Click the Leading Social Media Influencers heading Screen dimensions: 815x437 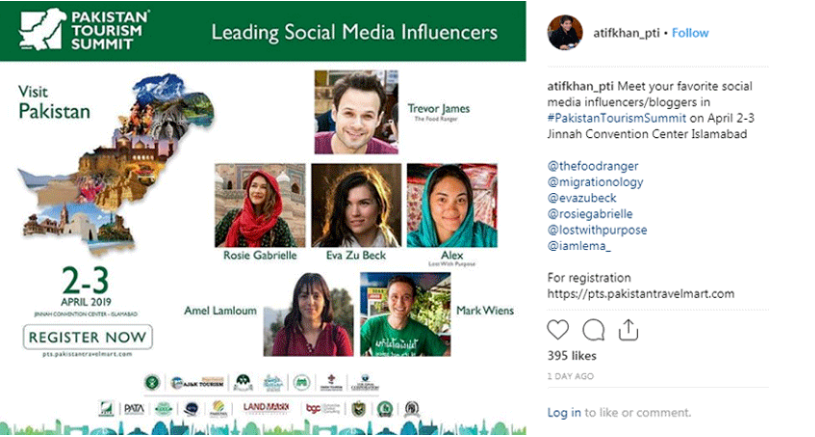point(354,32)
